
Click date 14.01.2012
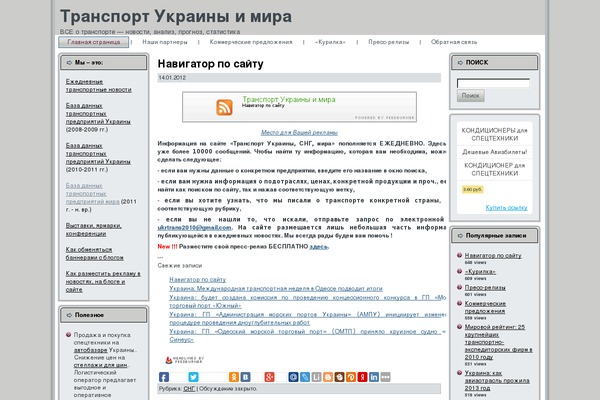pyautogui.click(x=172, y=78)
